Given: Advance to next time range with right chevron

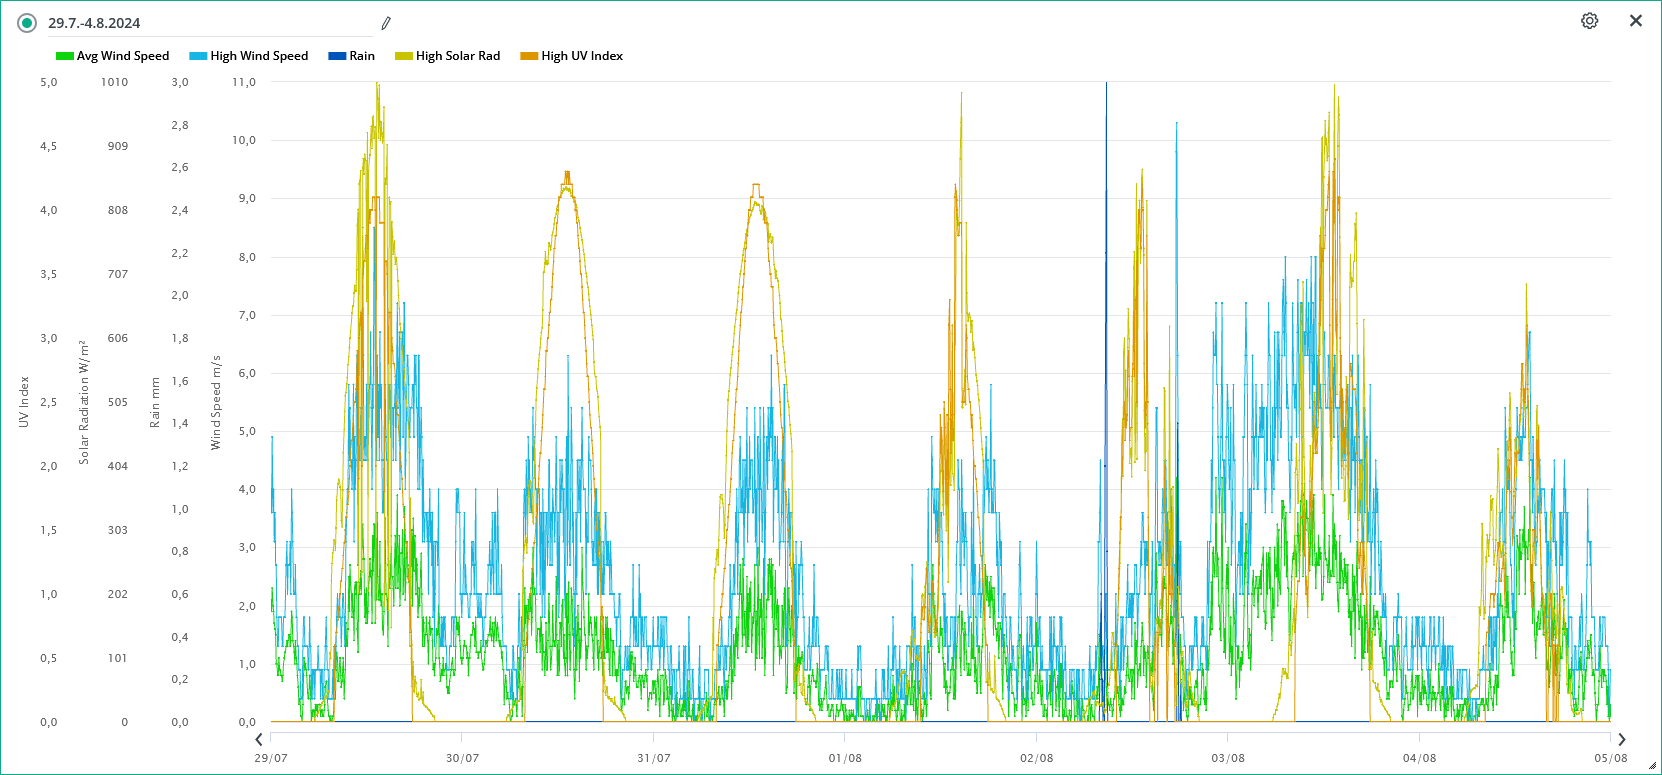Looking at the screenshot, I should click(x=1622, y=740).
